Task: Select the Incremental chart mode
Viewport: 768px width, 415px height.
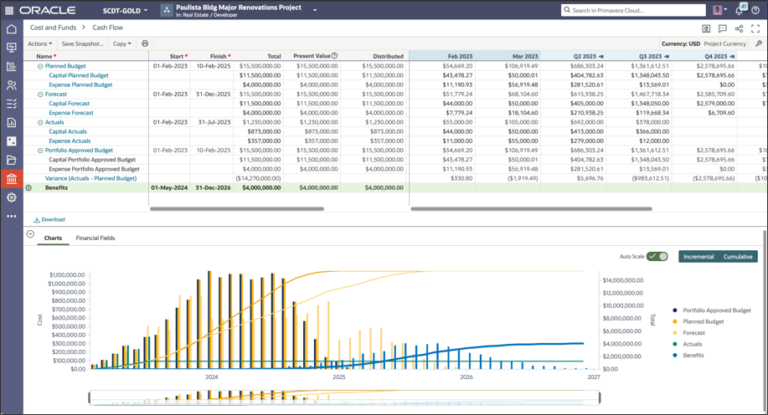Action: pyautogui.click(x=699, y=256)
